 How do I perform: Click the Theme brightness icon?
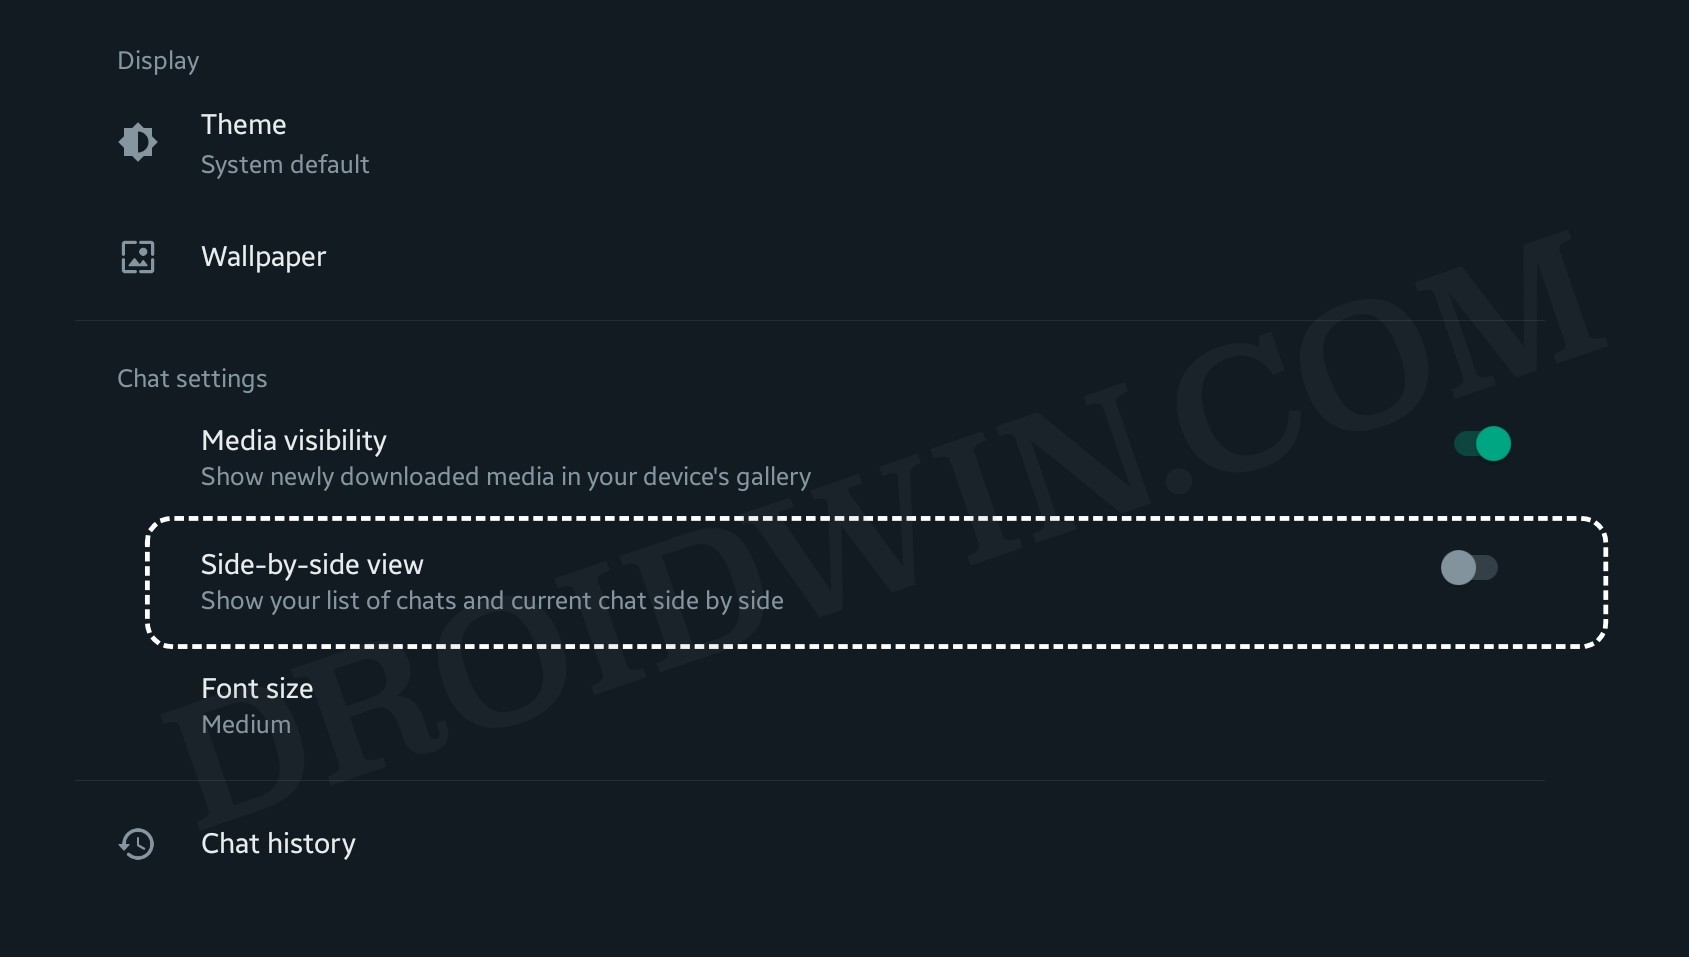tap(138, 142)
